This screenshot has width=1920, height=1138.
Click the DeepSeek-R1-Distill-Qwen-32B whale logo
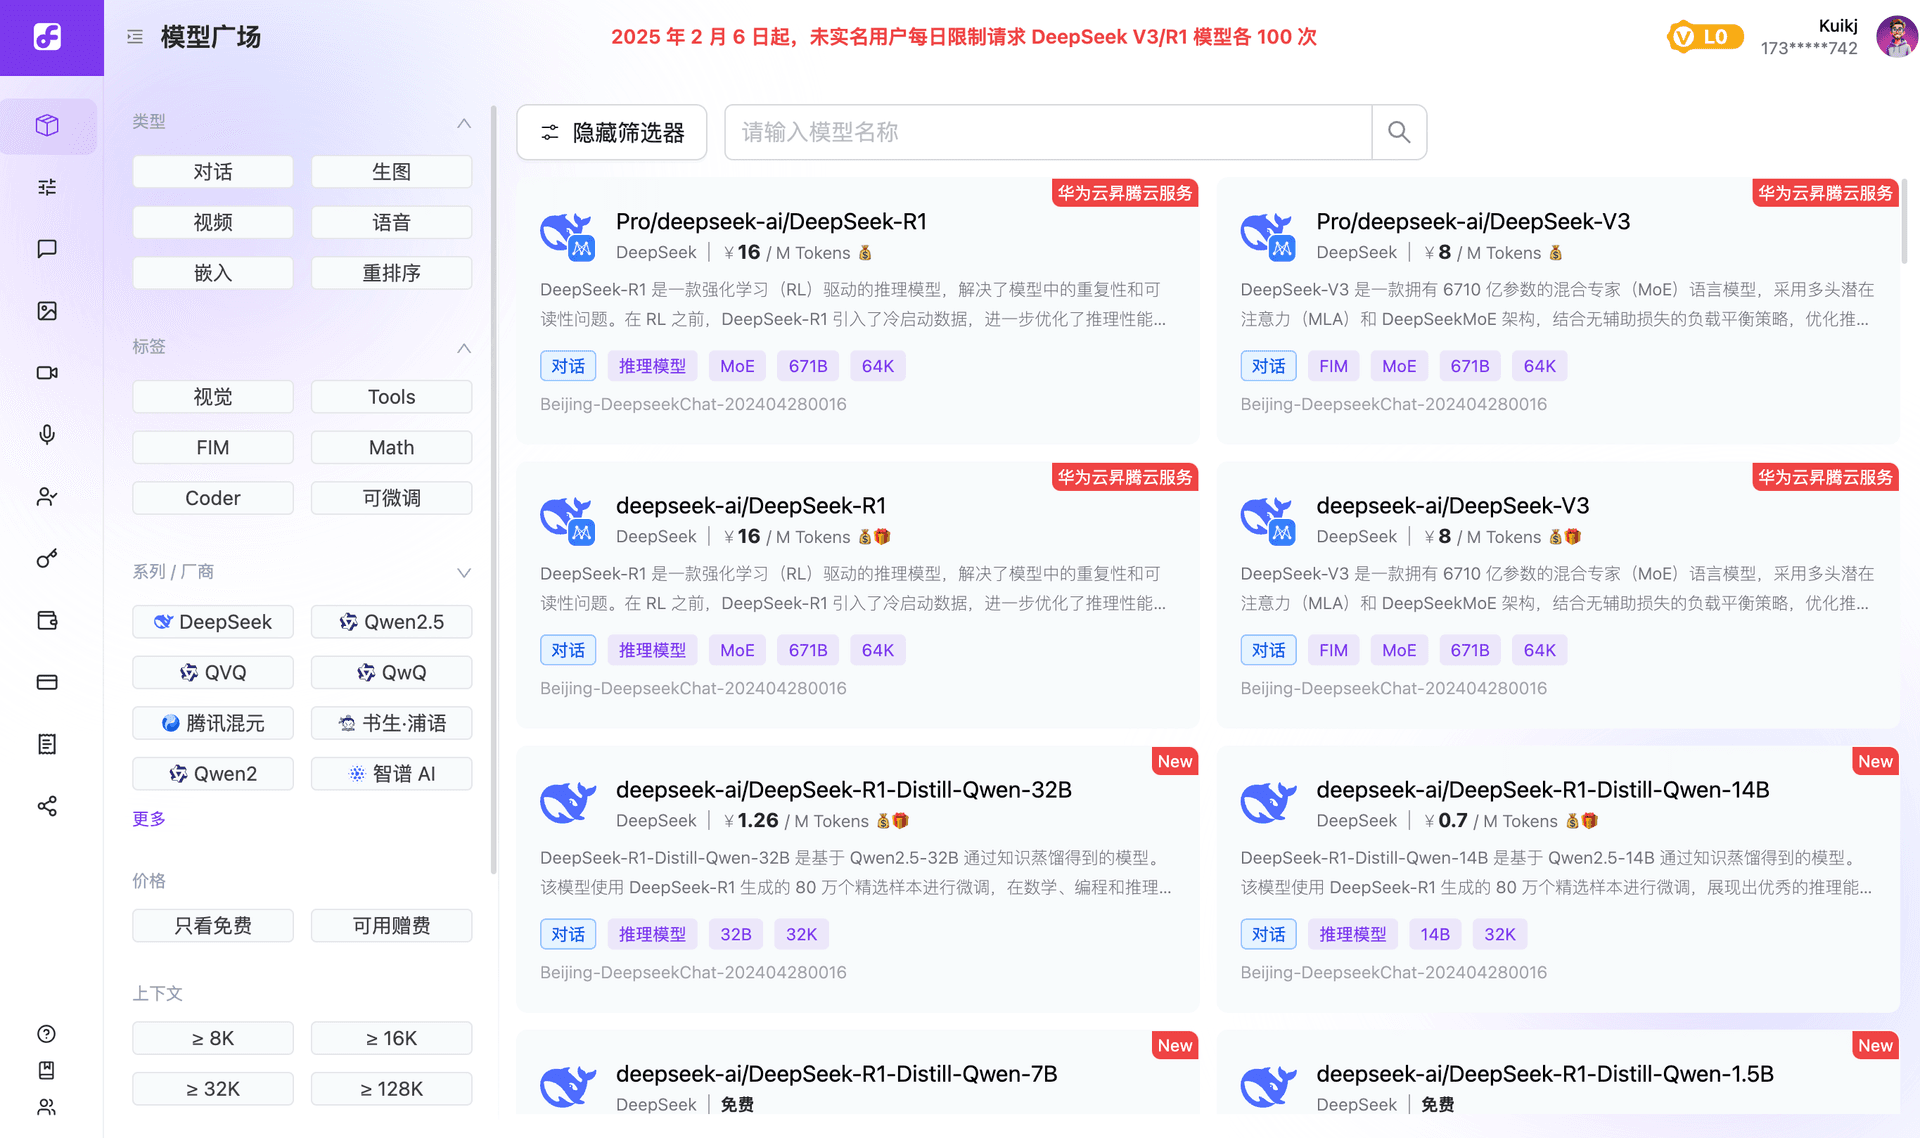pos(568,803)
